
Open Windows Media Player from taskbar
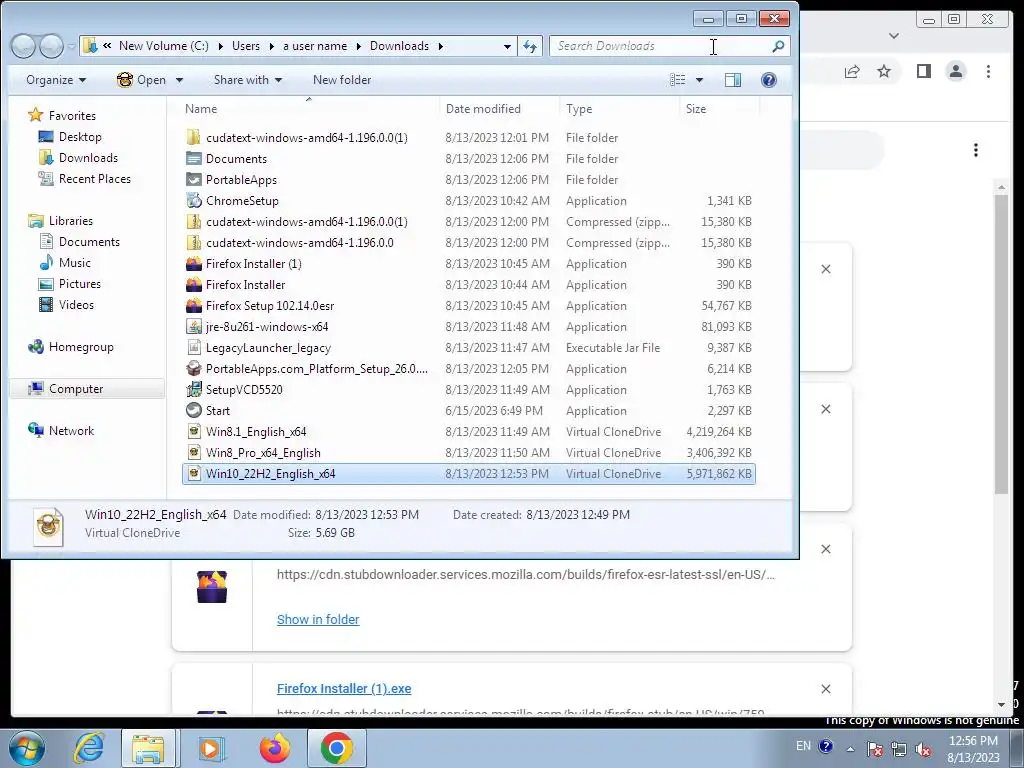pyautogui.click(x=210, y=748)
